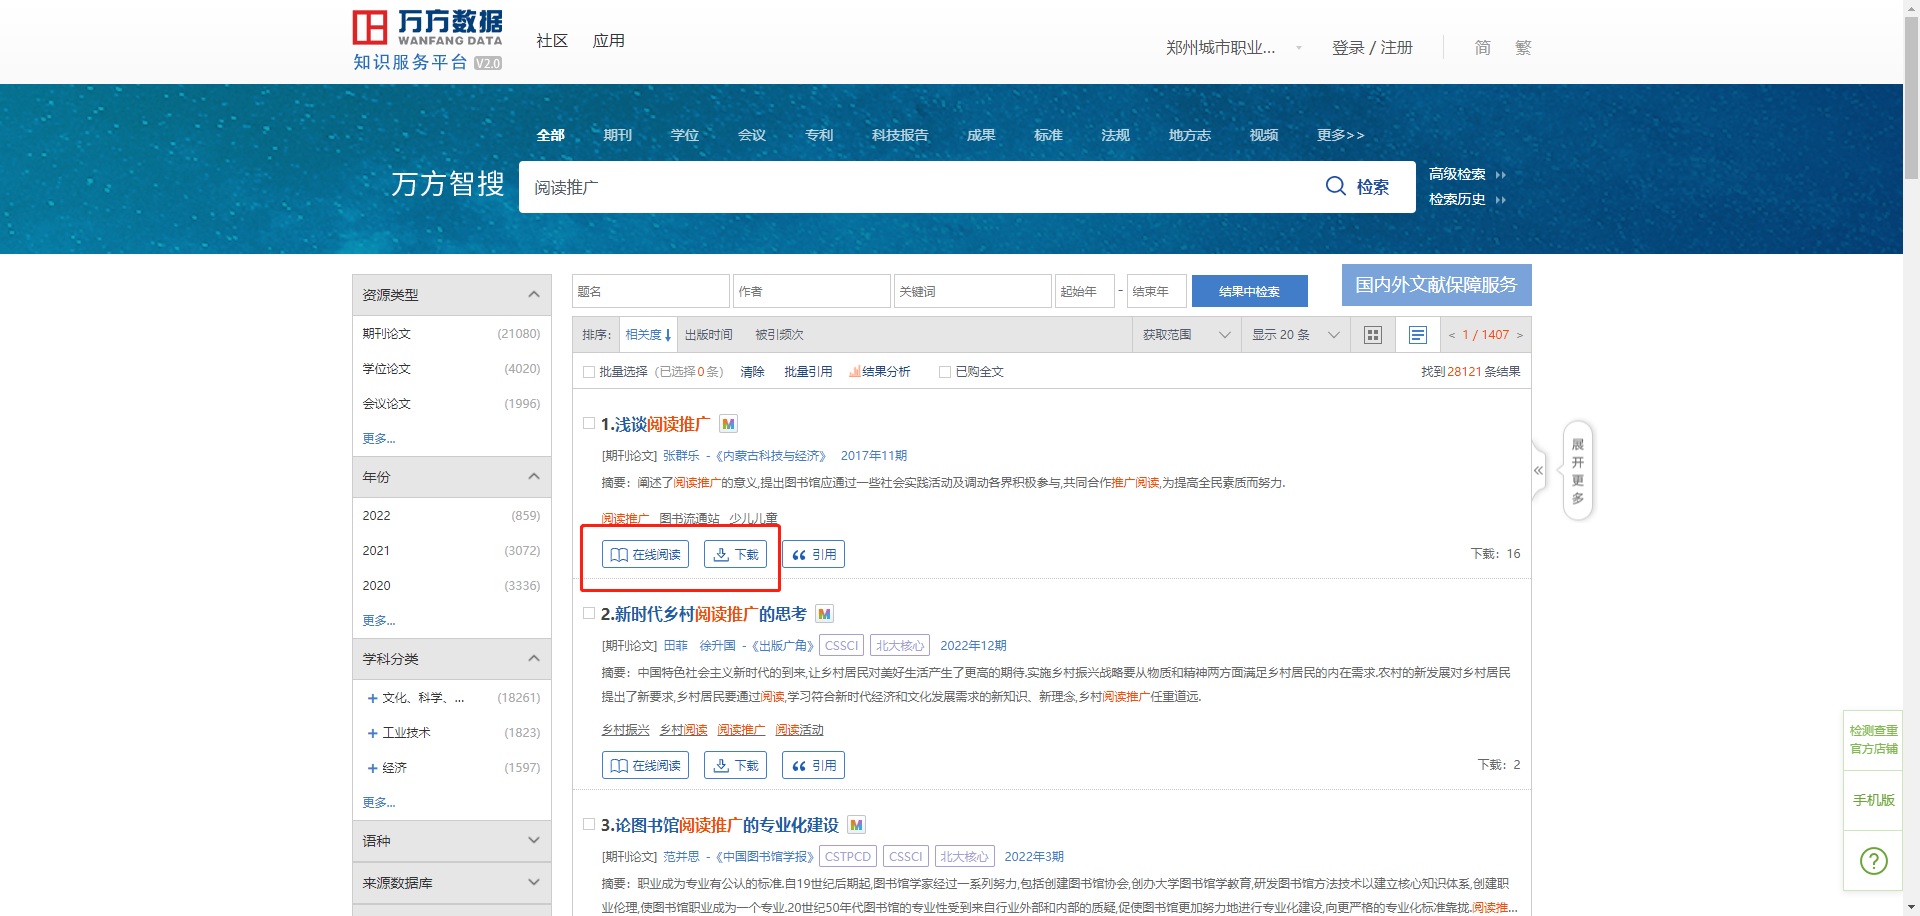This screenshot has height=916, width=1920.
Task: Switch to list view layout icon
Action: coord(1417,335)
